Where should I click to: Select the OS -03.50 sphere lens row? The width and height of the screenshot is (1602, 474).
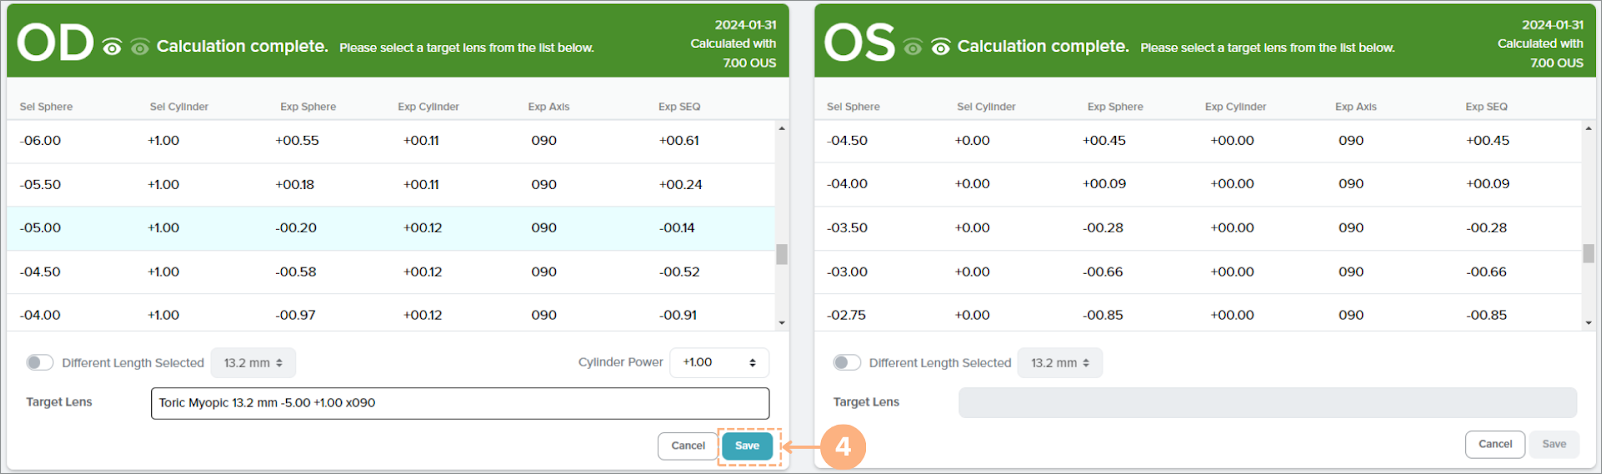1197,228
